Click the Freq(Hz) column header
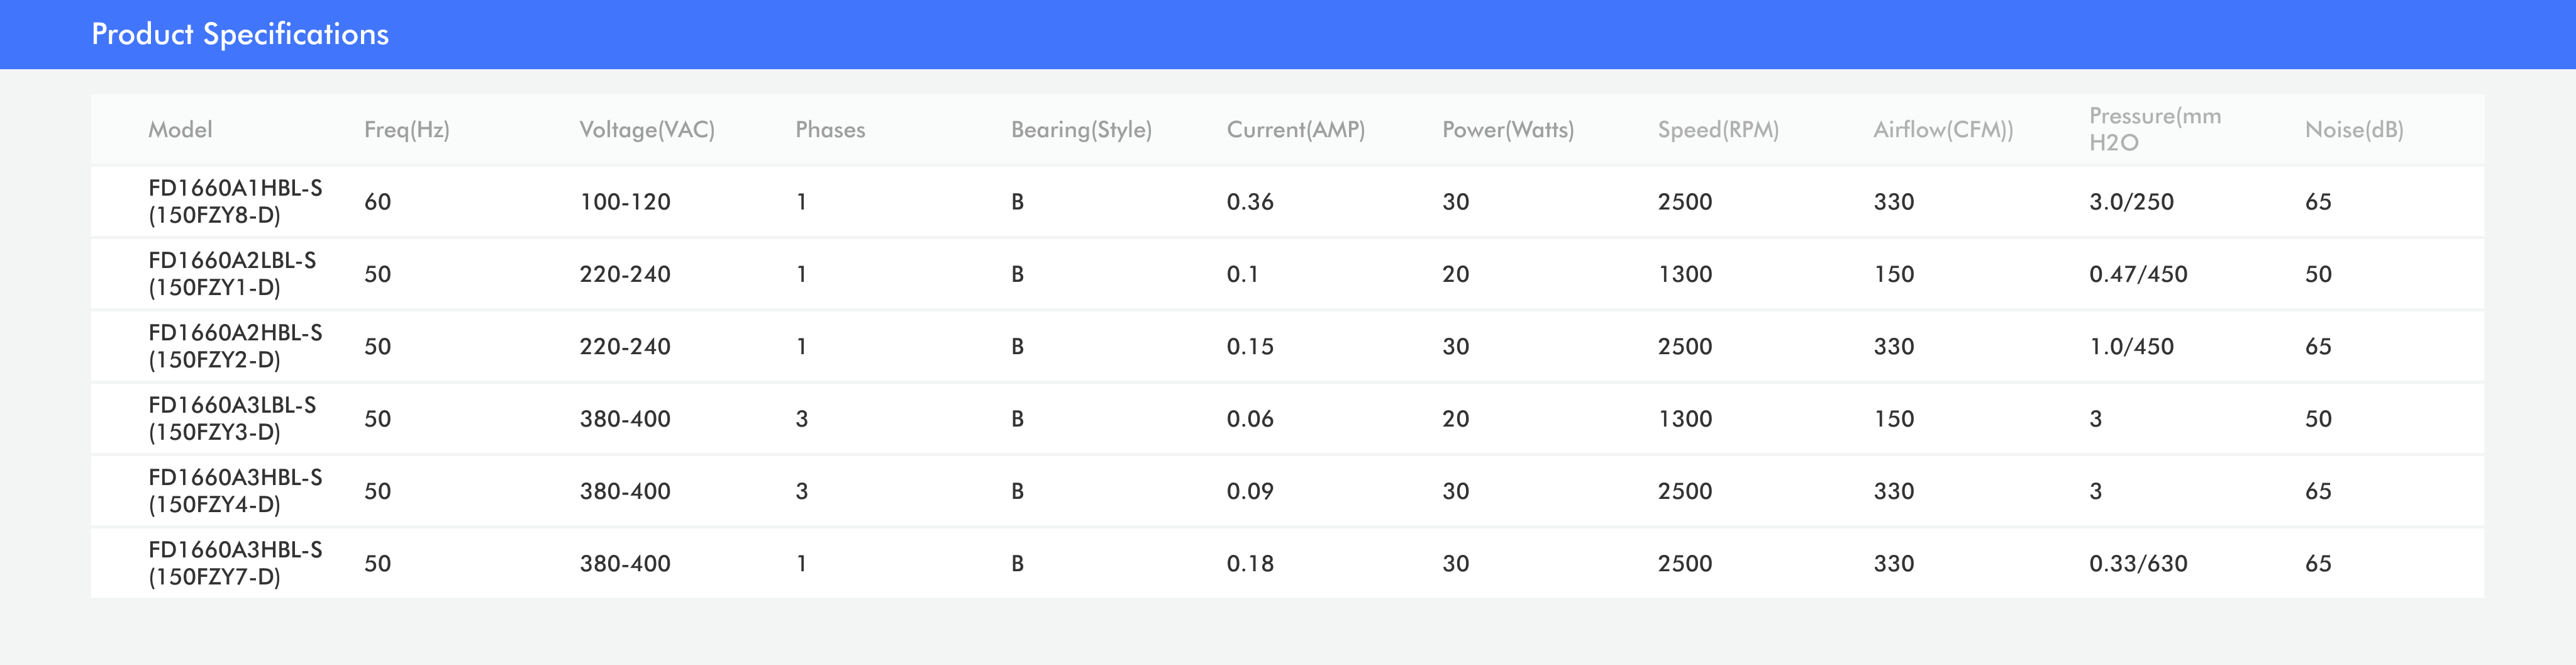The image size is (2576, 665). click(x=406, y=130)
